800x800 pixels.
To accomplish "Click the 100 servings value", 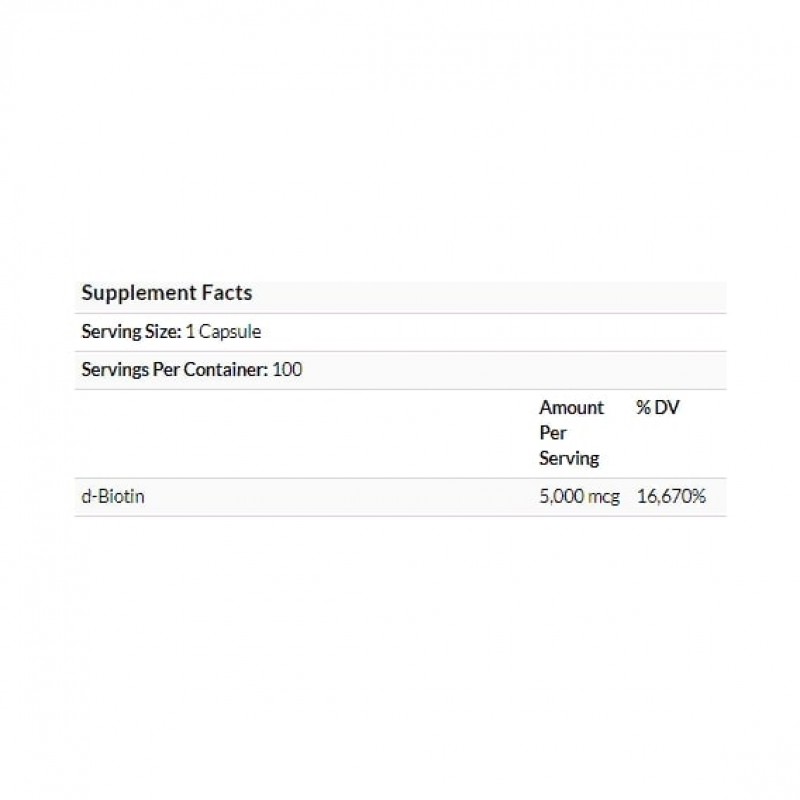I will [287, 369].
